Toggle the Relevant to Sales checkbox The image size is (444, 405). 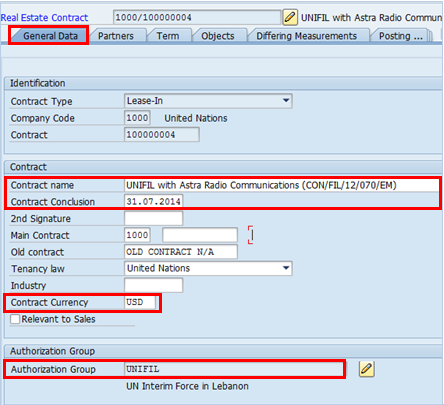(x=15, y=319)
